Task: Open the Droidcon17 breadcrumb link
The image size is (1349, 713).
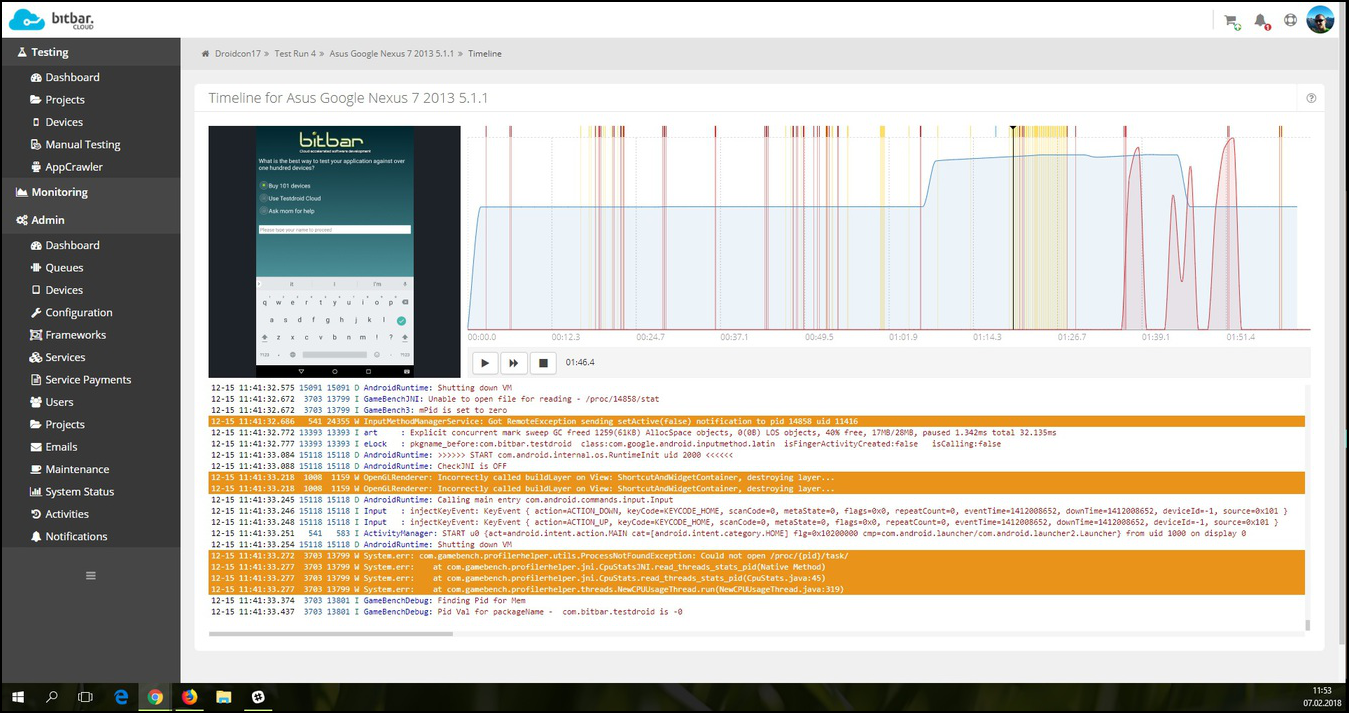Action: pos(236,53)
